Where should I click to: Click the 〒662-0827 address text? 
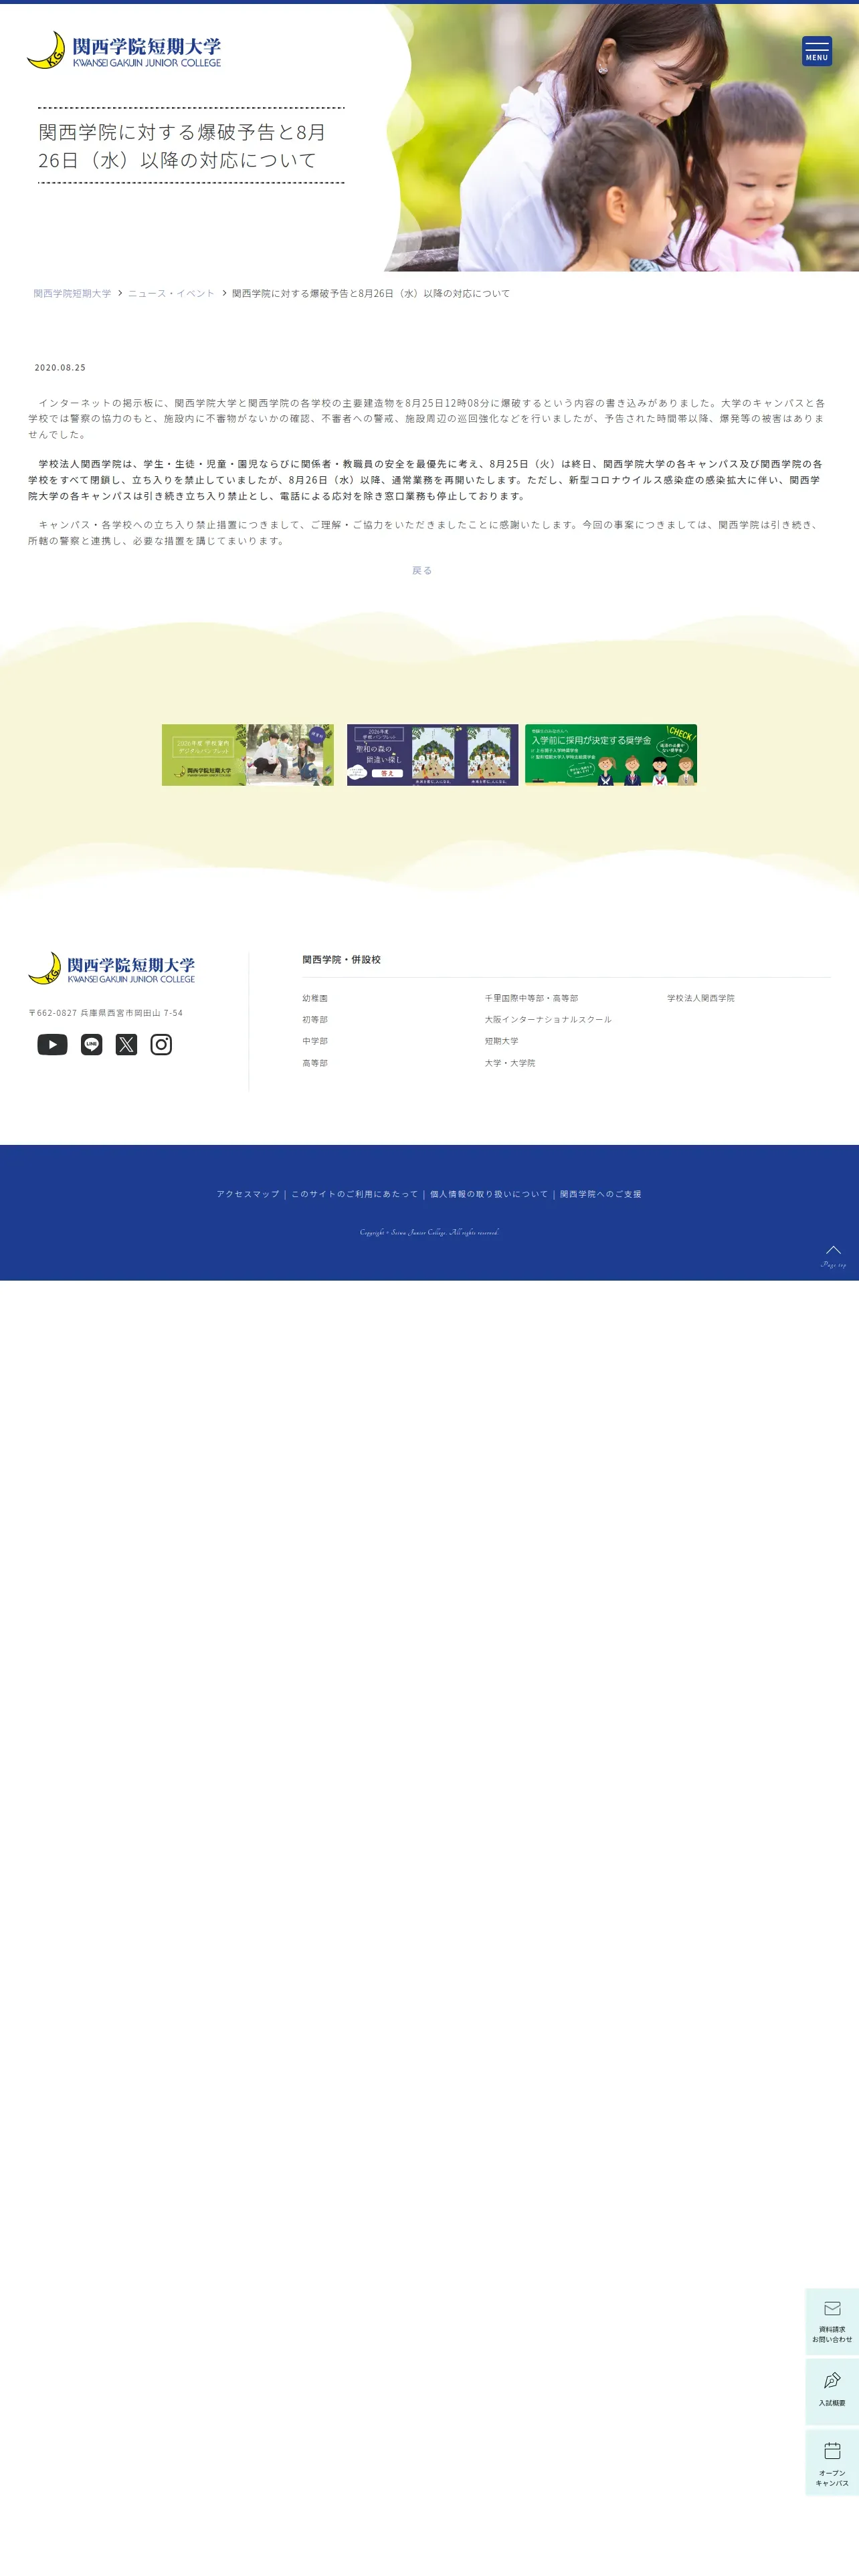[x=106, y=1013]
